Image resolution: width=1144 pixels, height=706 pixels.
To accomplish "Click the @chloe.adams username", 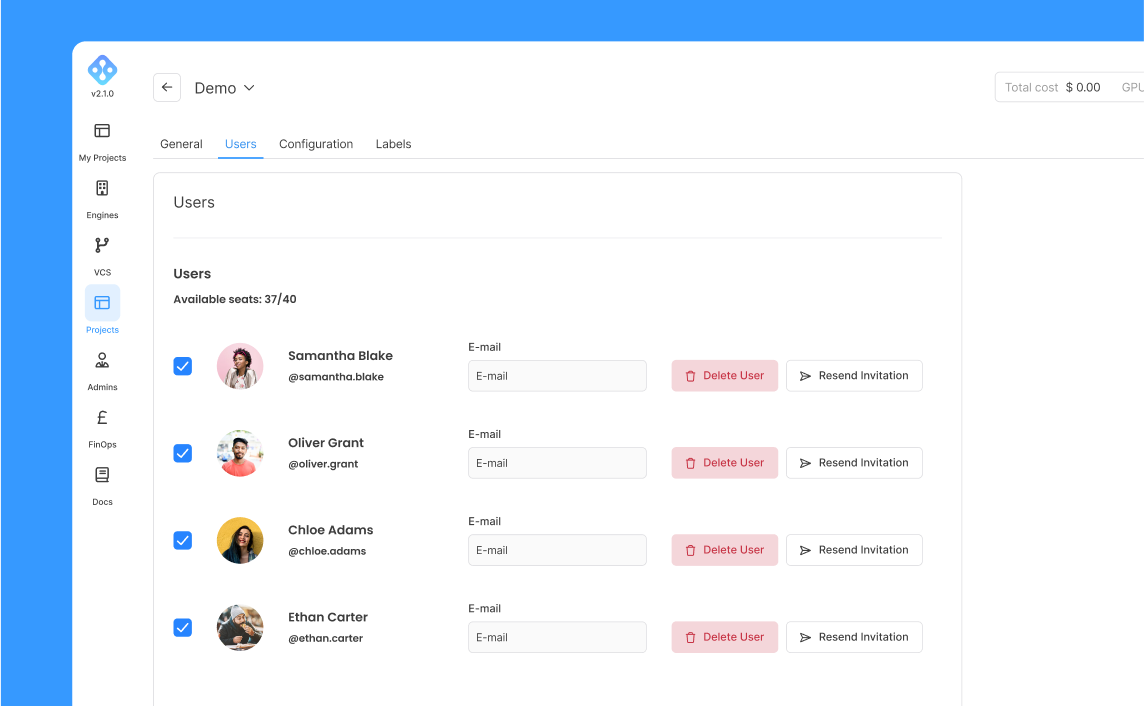I will pos(327,551).
